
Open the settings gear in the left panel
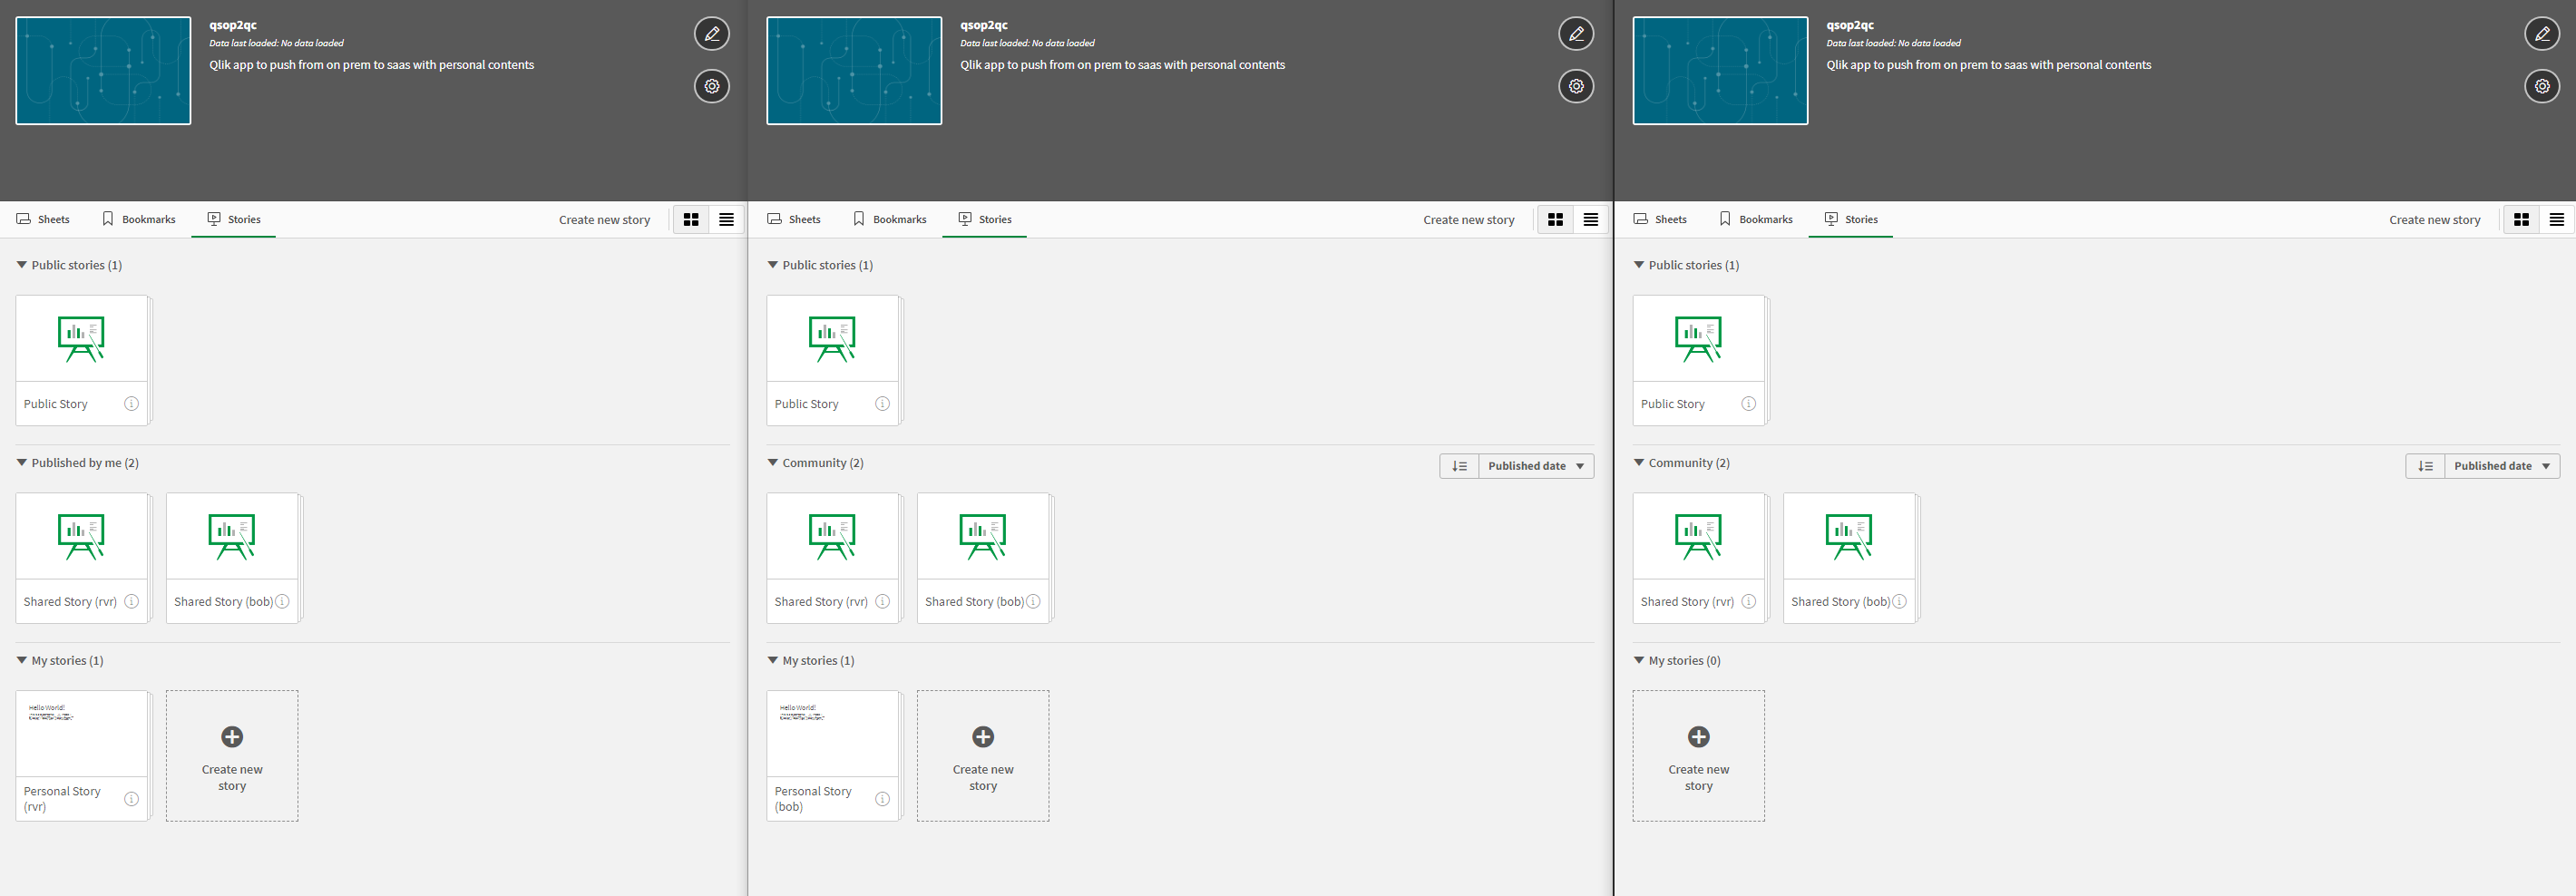711,86
